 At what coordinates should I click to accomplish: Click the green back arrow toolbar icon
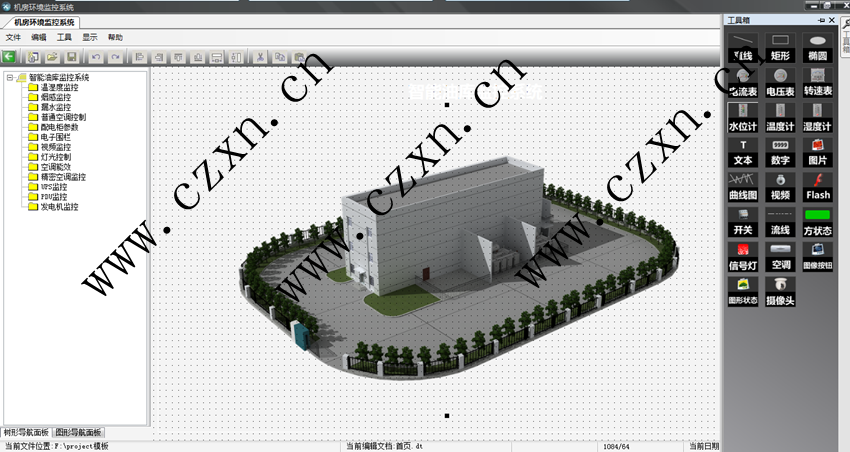9,56
